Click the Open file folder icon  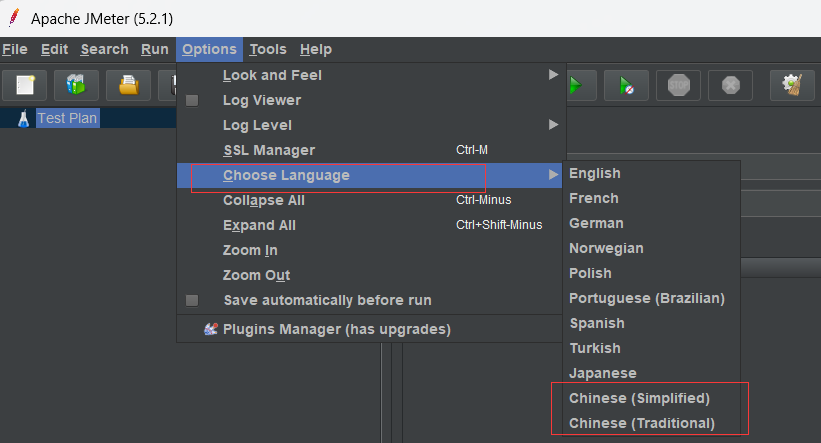(x=128, y=85)
